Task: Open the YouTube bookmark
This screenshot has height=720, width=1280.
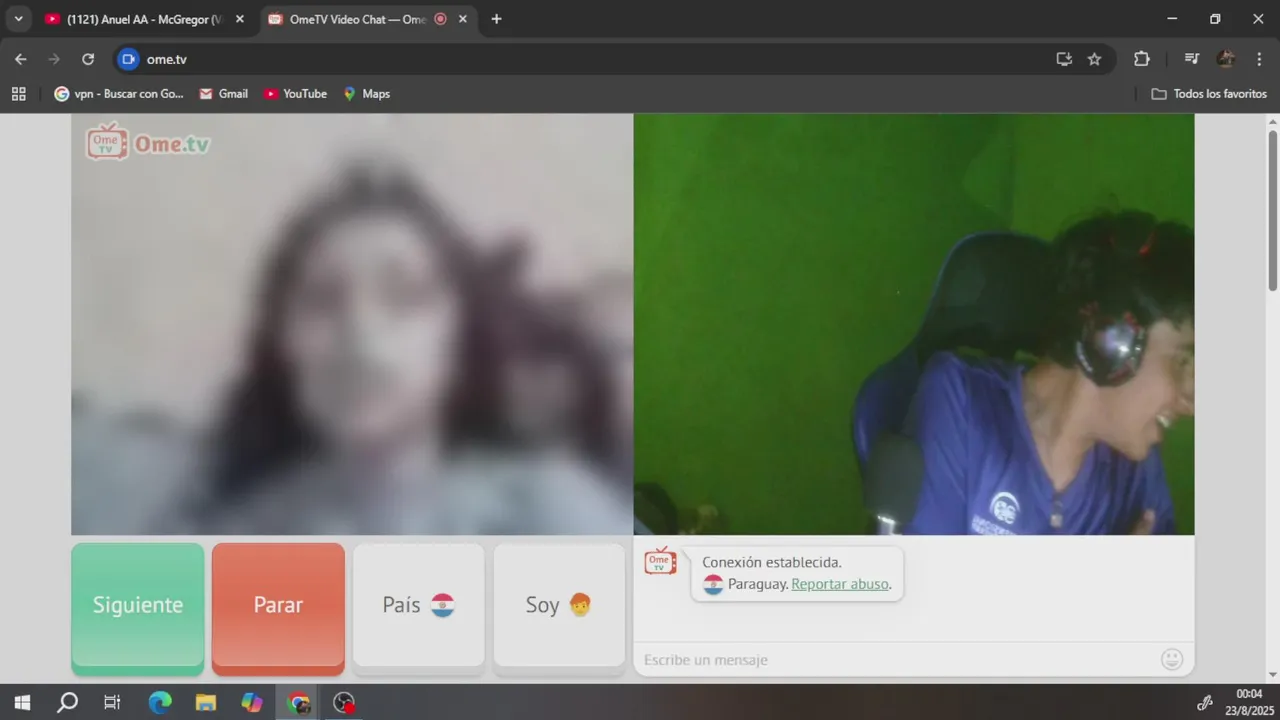Action: tap(295, 94)
